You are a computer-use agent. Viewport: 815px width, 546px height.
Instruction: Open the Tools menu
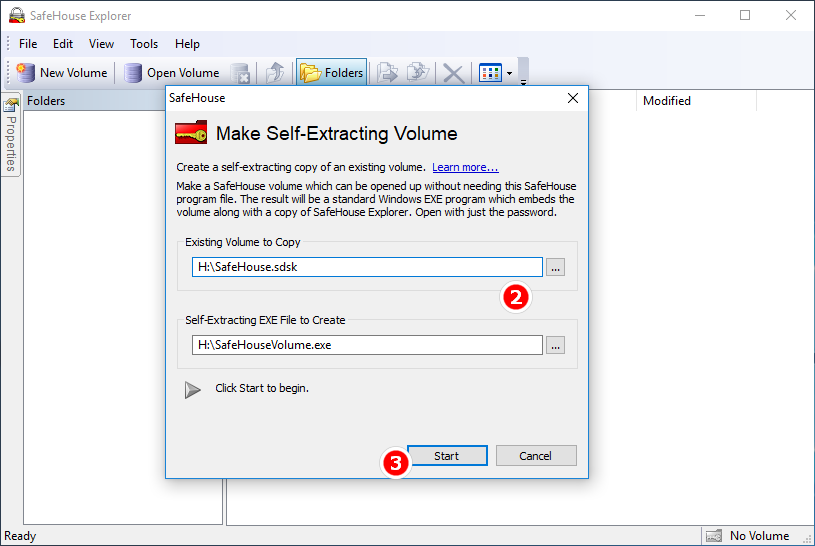[x=144, y=44]
